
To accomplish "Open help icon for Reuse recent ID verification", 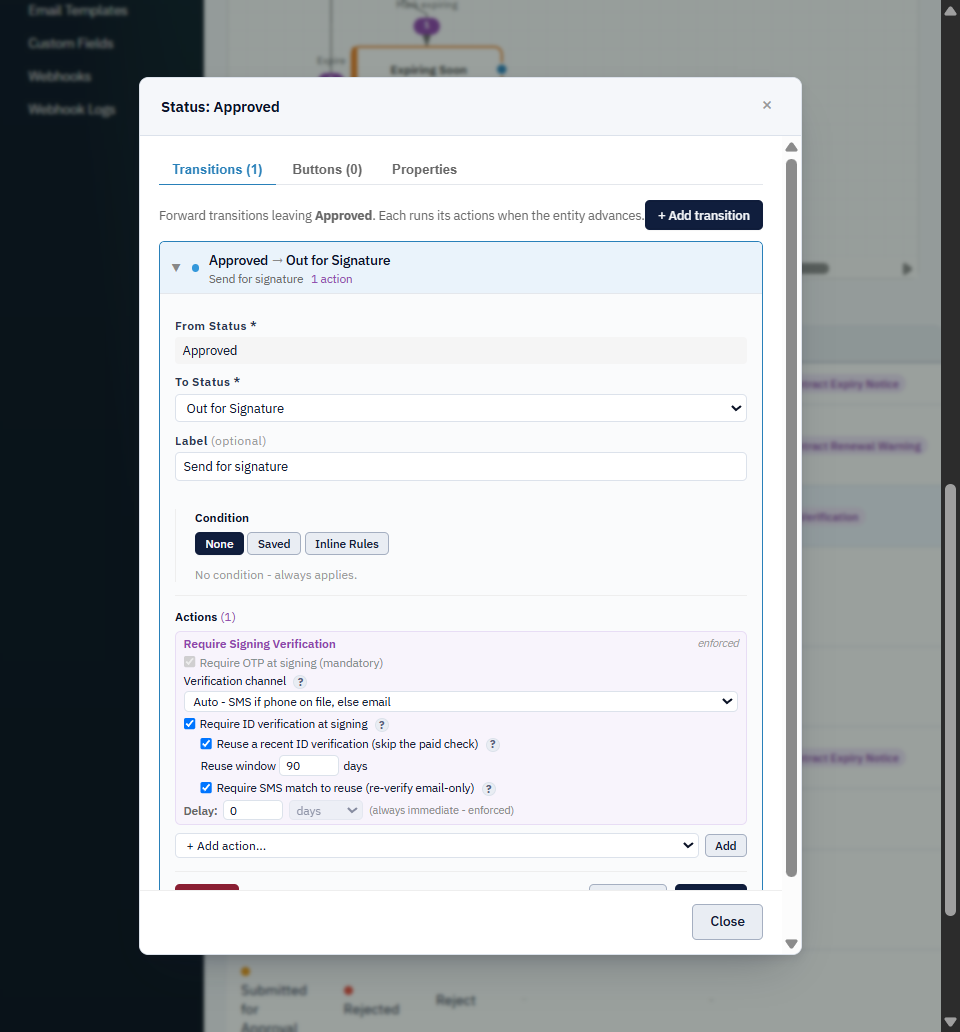I will point(492,744).
